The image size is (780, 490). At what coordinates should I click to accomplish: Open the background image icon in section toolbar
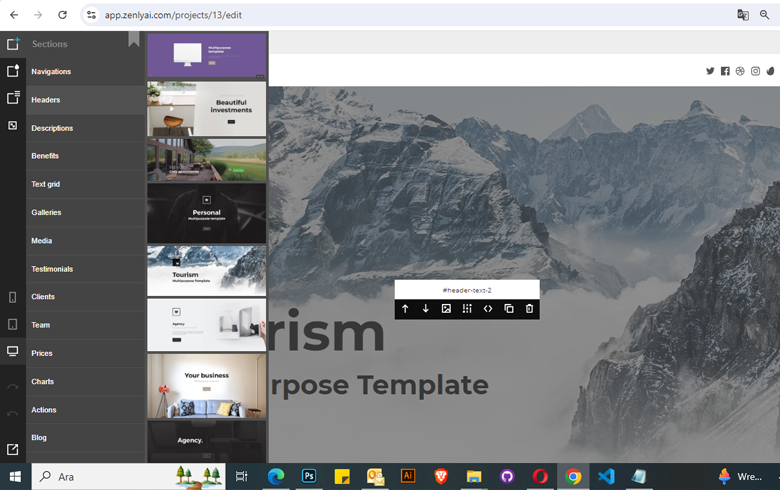click(x=446, y=309)
